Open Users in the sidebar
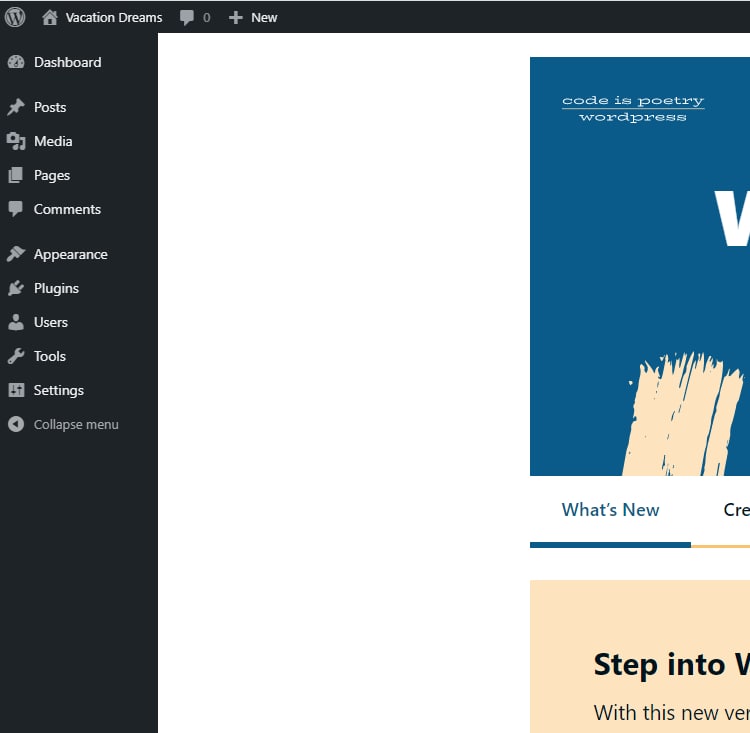Viewport: 750px width, 733px height. (50, 322)
